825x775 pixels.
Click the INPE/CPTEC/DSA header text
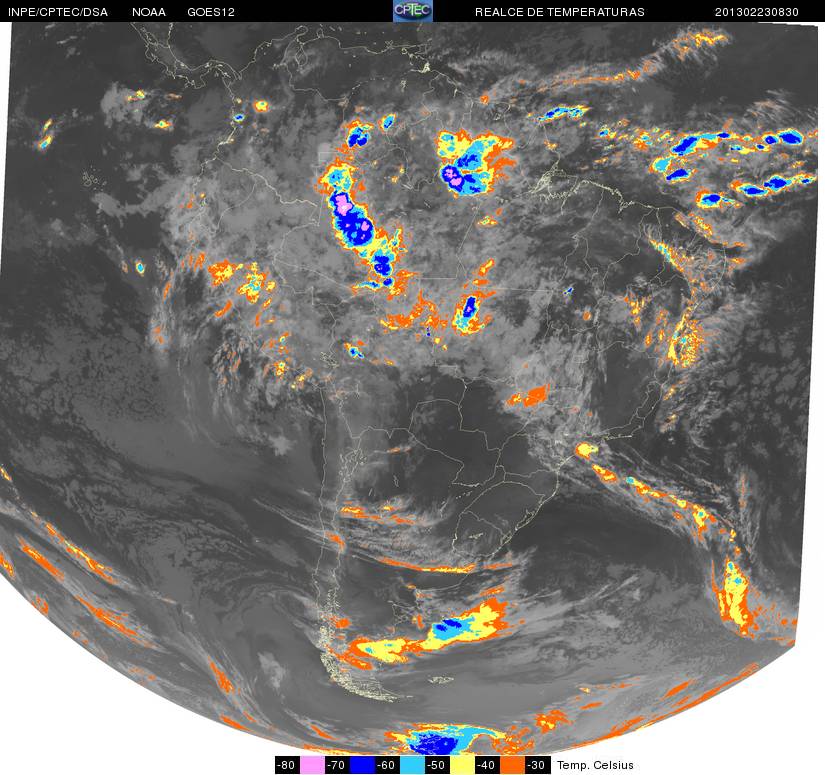click(x=58, y=12)
